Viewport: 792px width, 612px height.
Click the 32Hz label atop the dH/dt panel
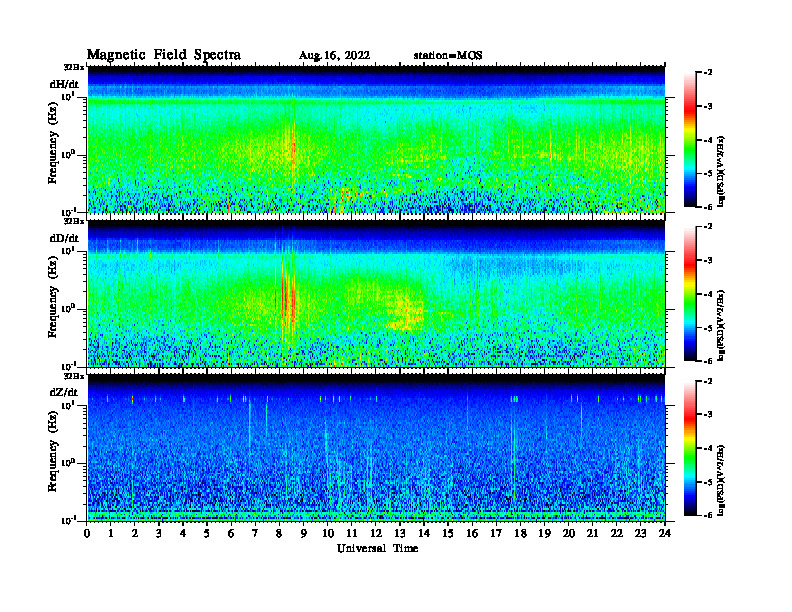pos(73,67)
